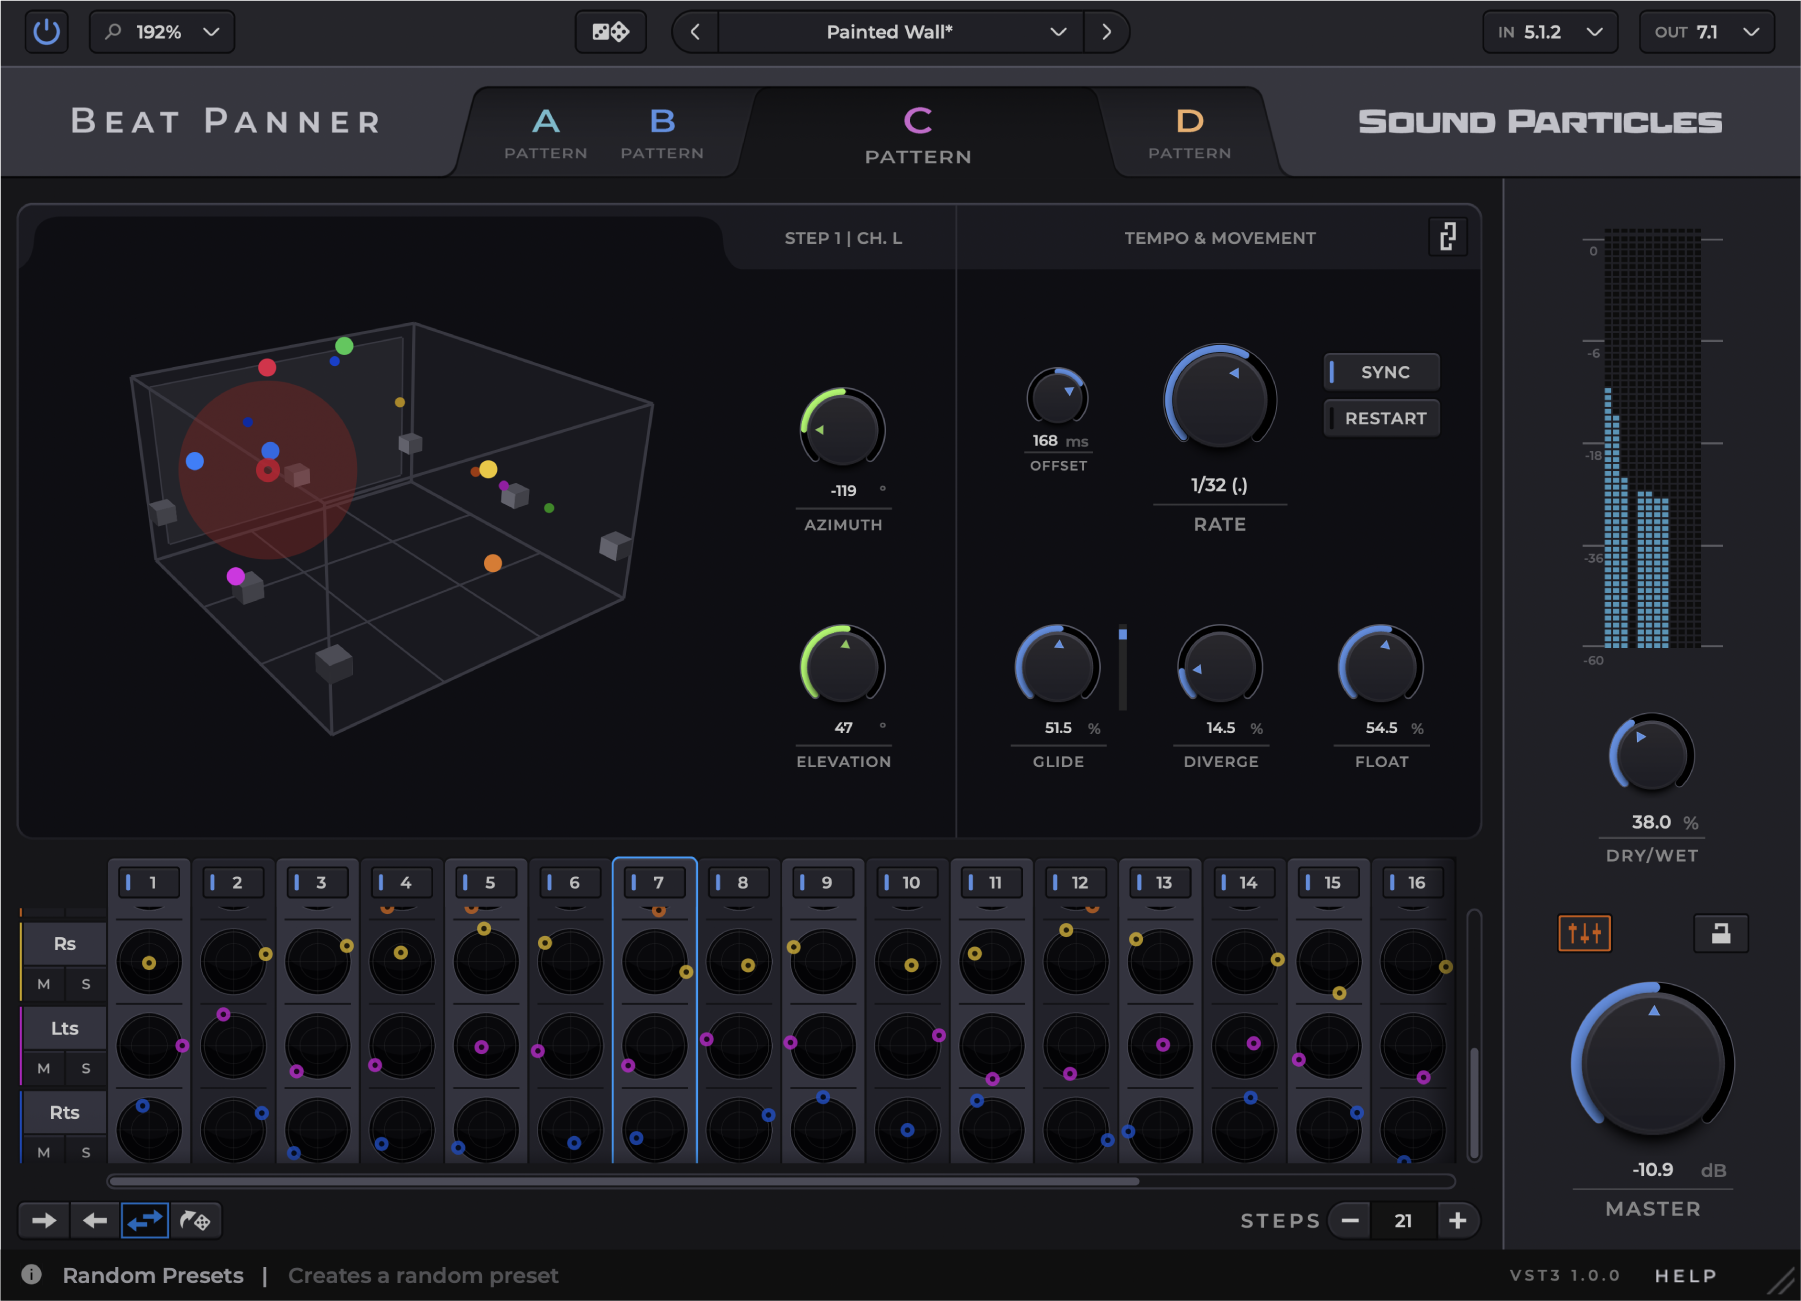Select Lts position pad for step 13
The image size is (1801, 1301).
pos(1160,1046)
